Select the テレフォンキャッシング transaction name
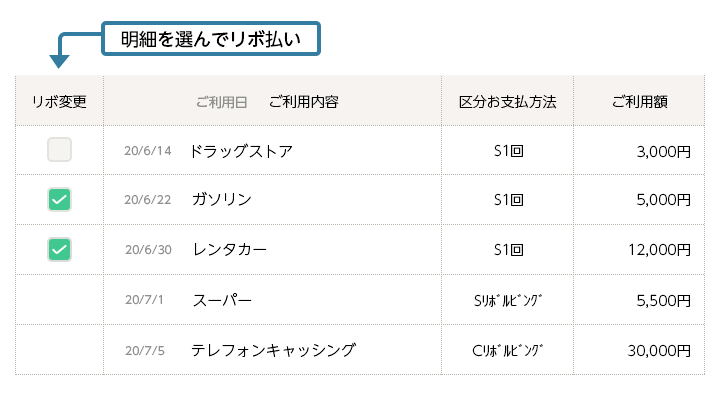The height and width of the screenshot is (400, 720). (274, 350)
